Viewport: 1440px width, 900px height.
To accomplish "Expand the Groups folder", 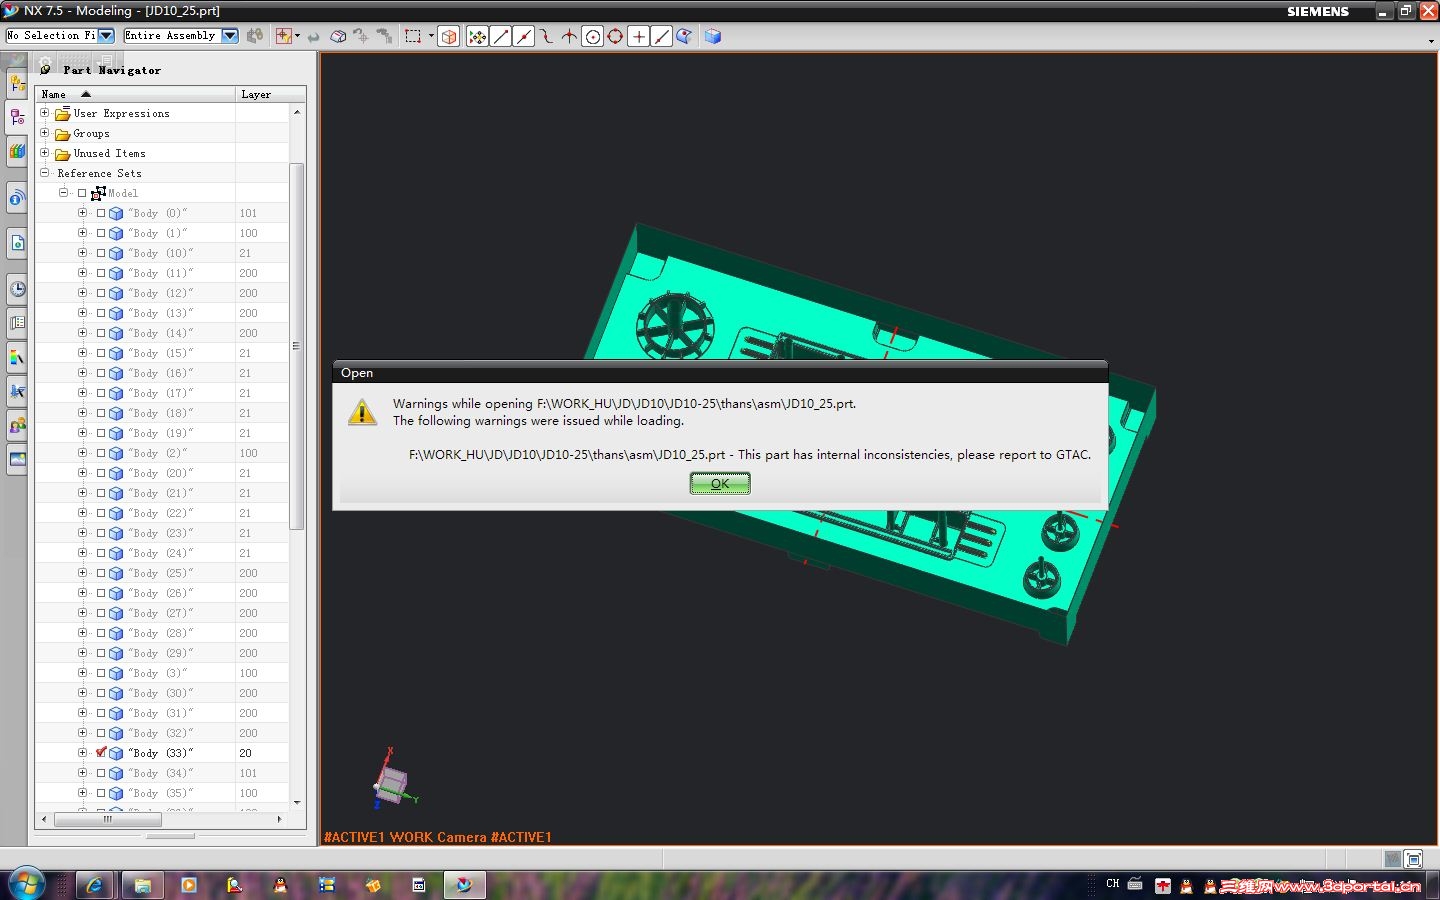I will [44, 133].
